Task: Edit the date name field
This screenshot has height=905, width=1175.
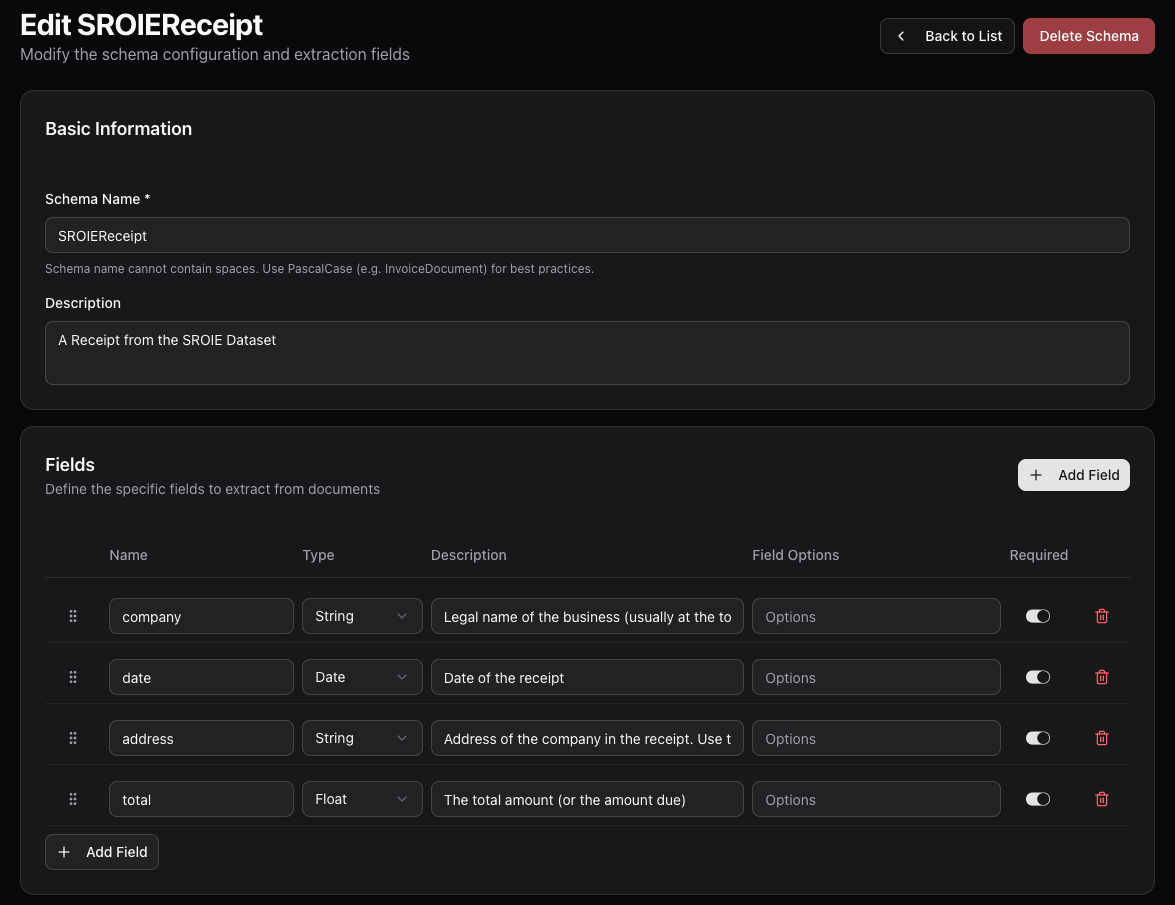Action: (x=201, y=677)
